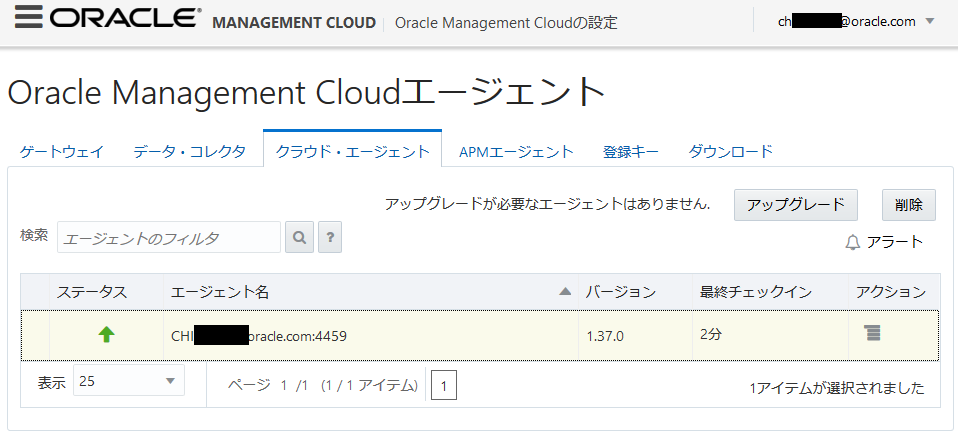Open the hamburger navigation menu
The height and width of the screenshot is (436, 958).
click(x=29, y=18)
